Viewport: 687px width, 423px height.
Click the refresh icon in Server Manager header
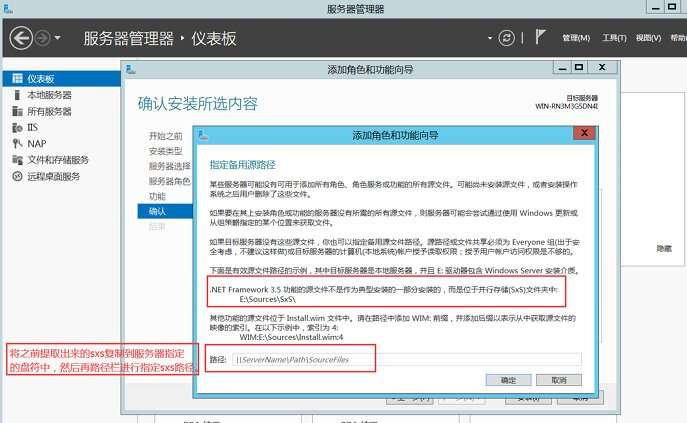[x=506, y=38]
